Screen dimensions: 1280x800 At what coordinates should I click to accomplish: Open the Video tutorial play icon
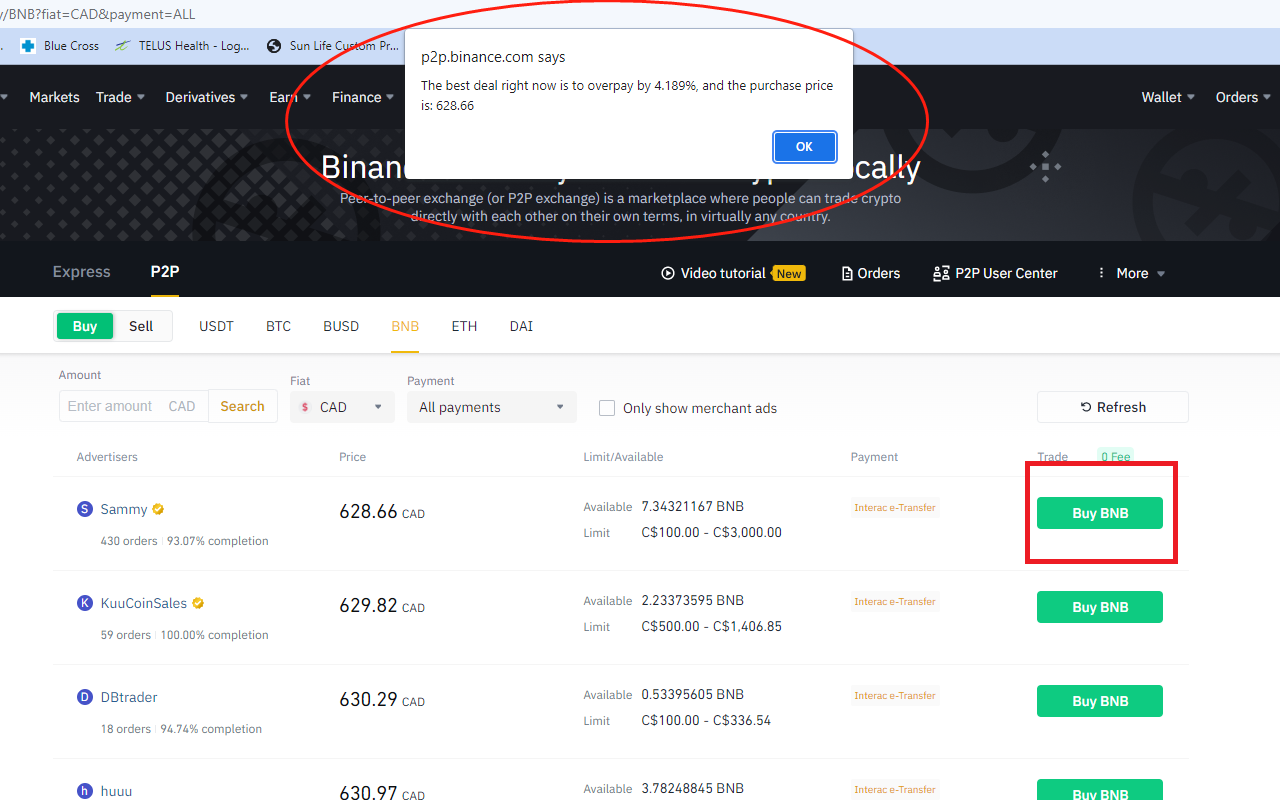coord(665,272)
